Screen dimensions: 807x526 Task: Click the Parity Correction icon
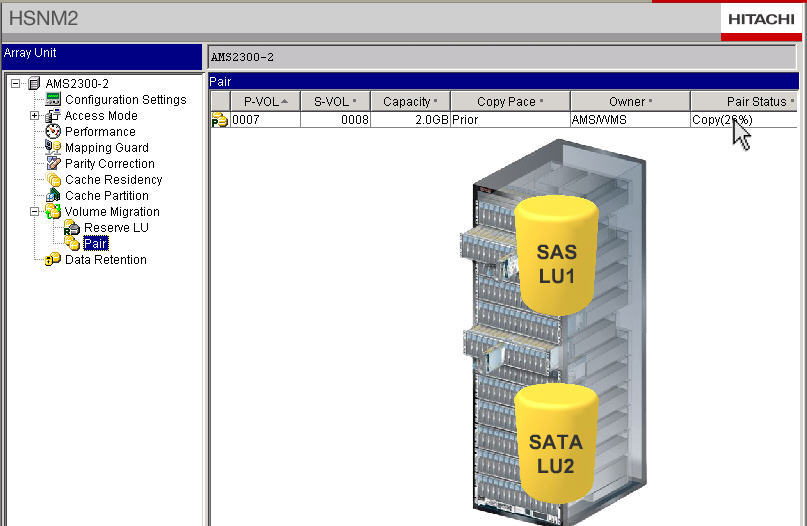[53, 163]
